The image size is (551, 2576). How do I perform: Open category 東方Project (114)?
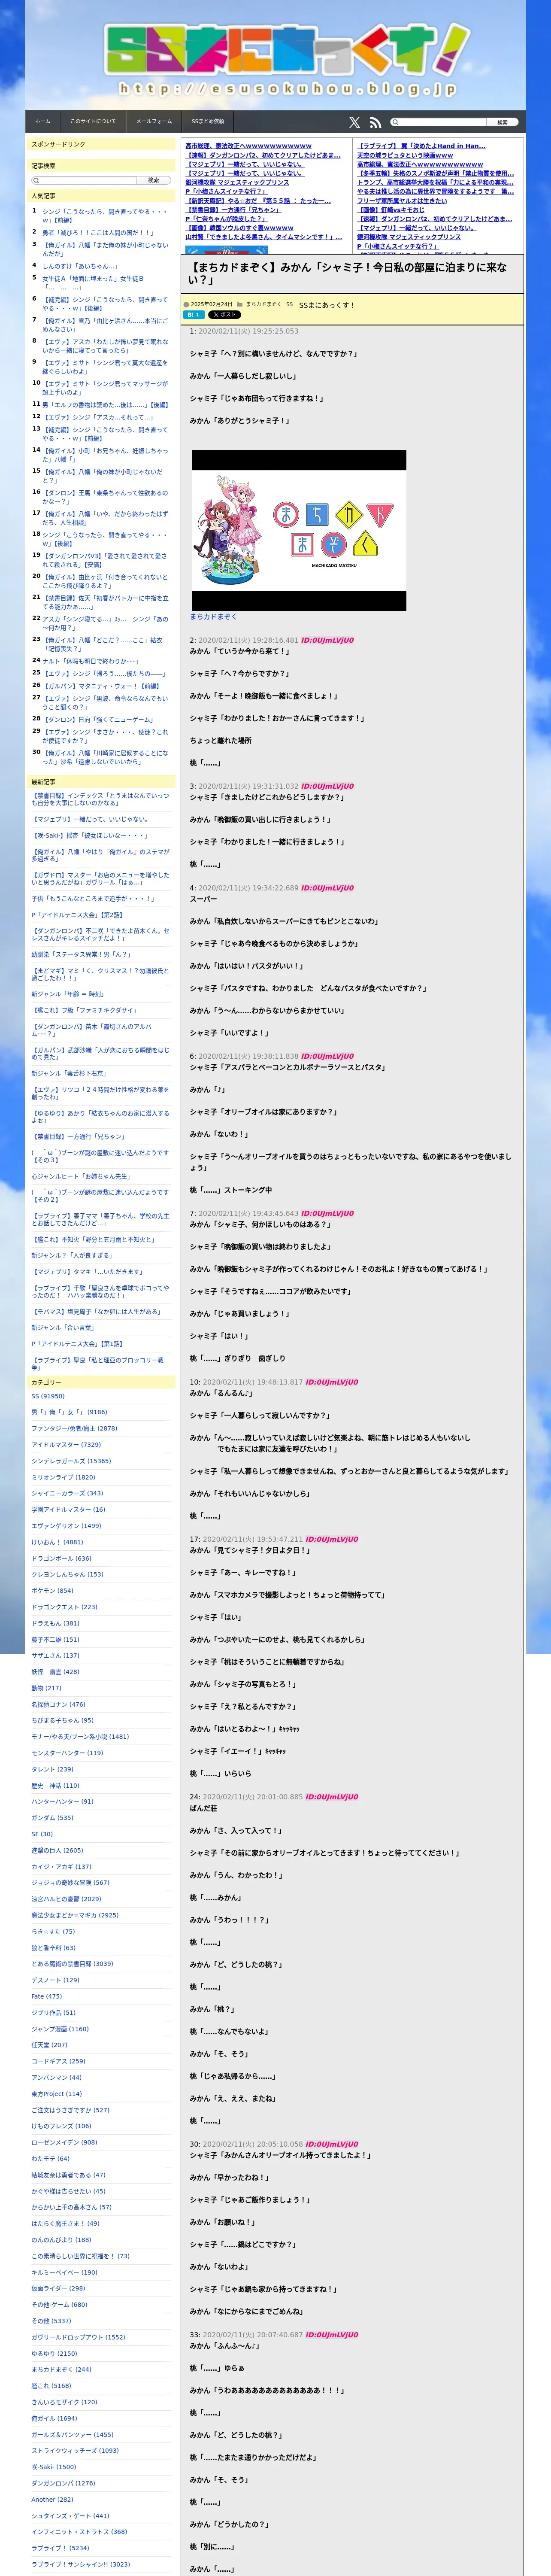pos(57,2094)
